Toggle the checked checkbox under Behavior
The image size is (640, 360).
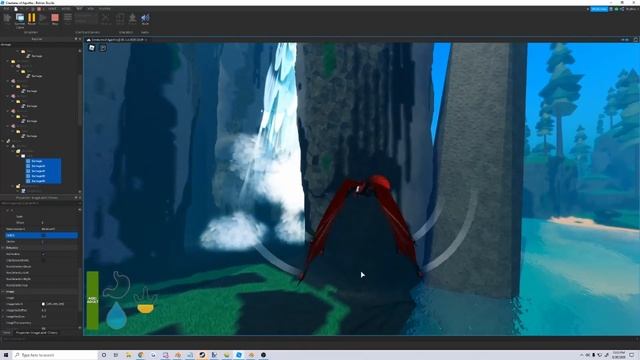click(x=43, y=254)
